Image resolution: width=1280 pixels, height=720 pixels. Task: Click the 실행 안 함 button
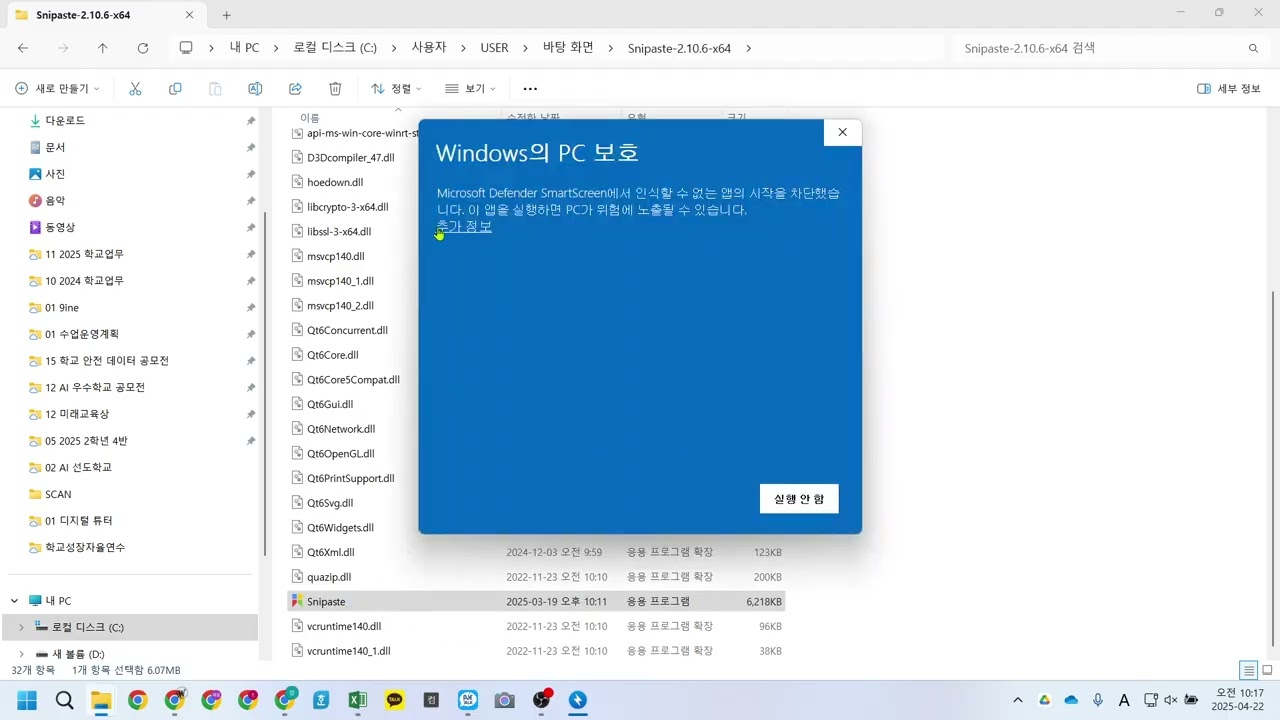[x=799, y=499]
